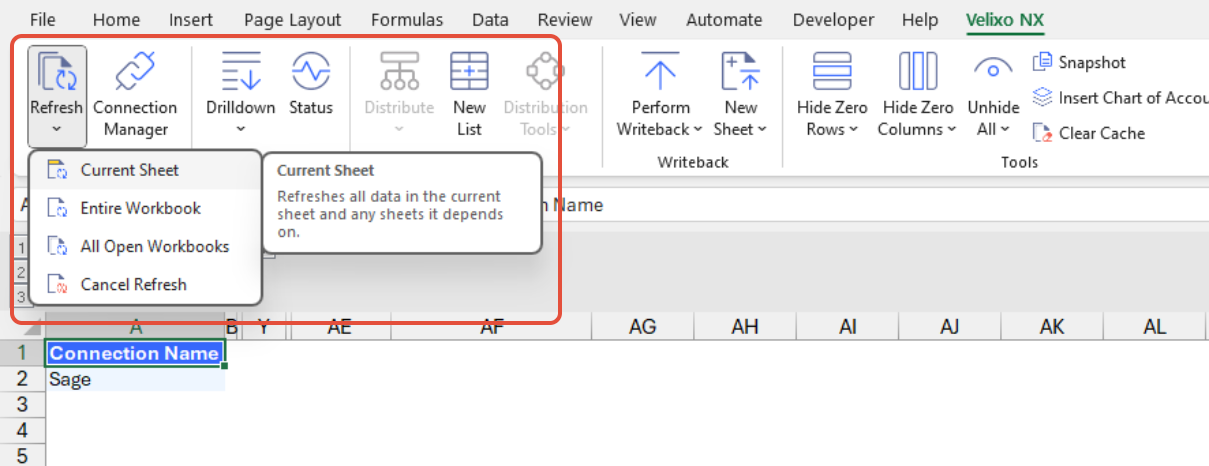This screenshot has width=1209, height=466.
Task: Open the Page Layout tab
Action: [x=293, y=19]
